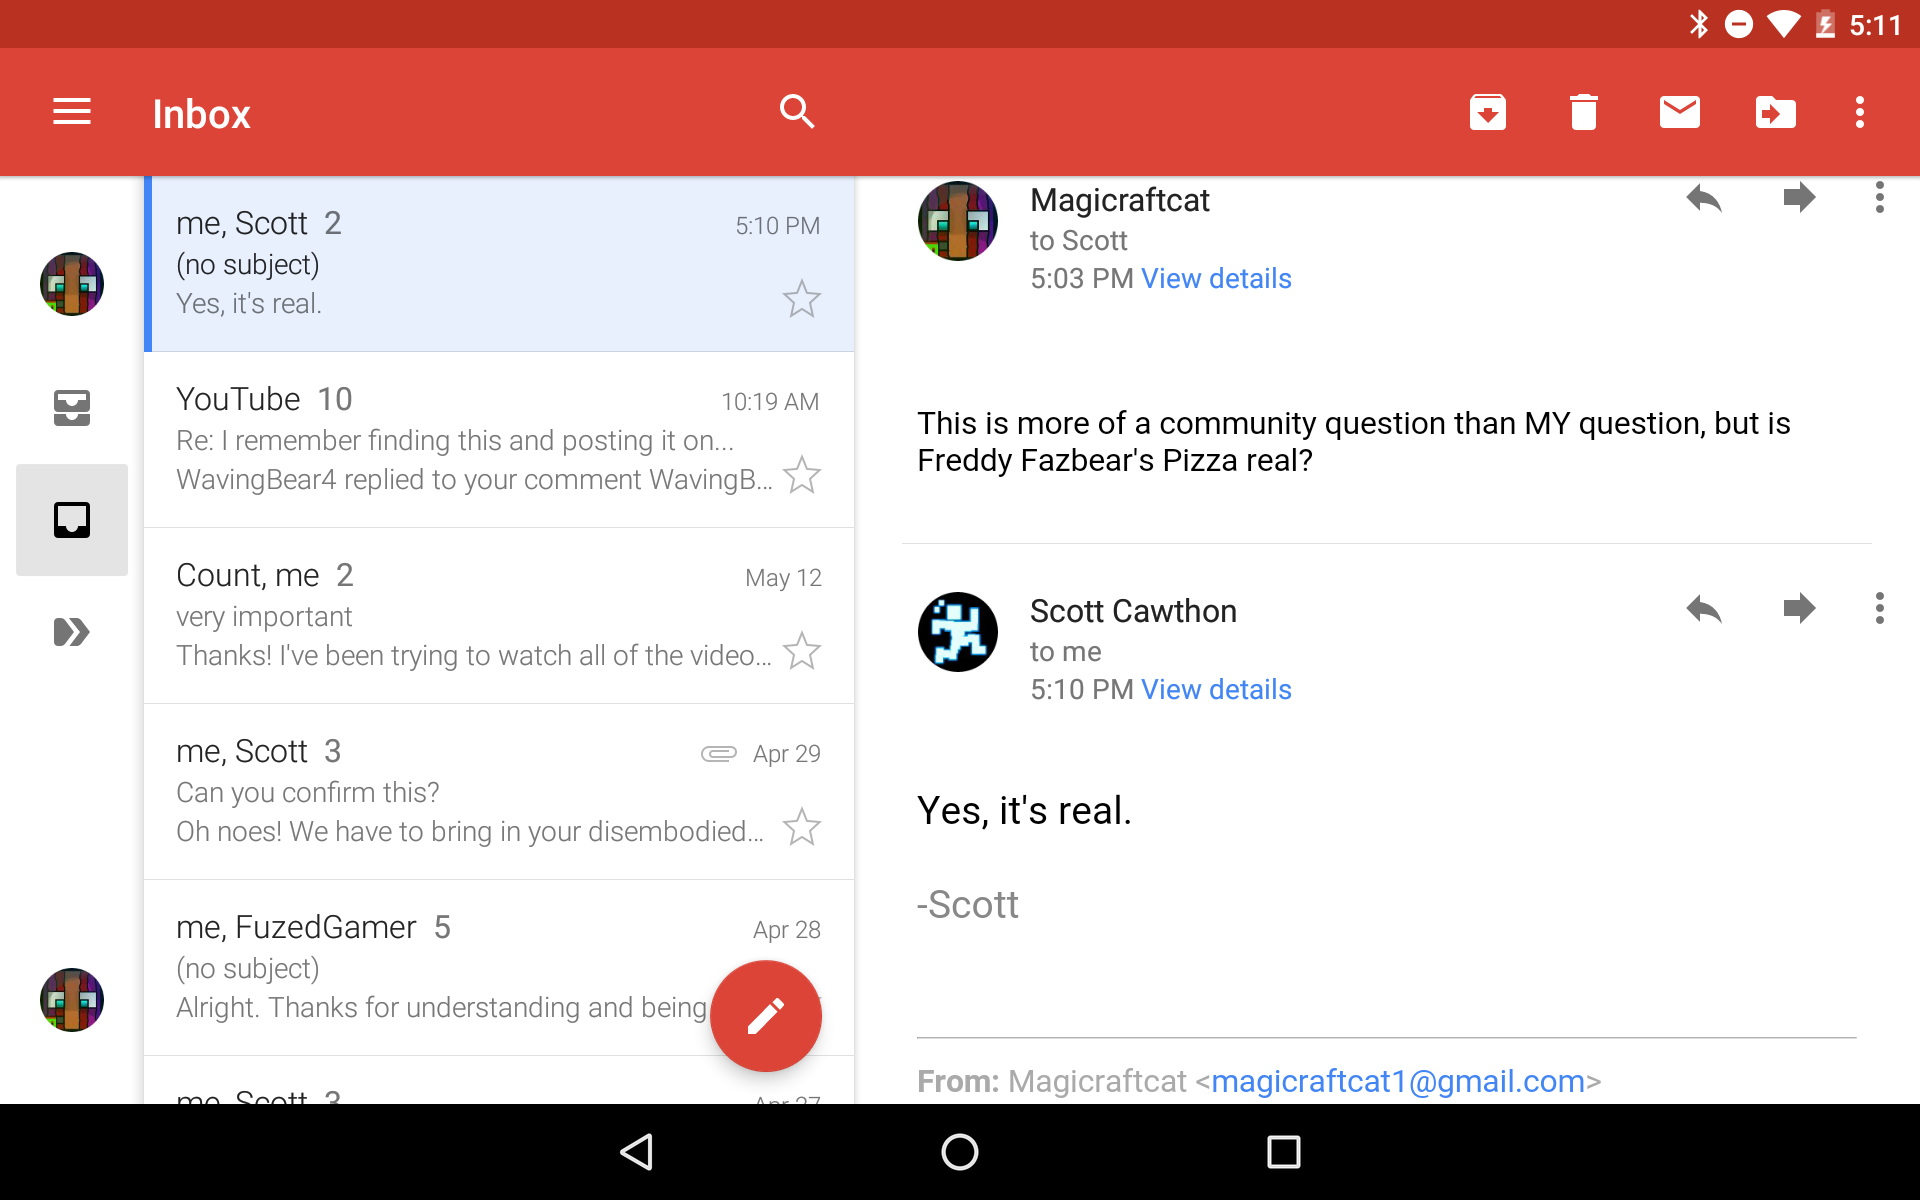
Task: Mark conversation as unread envelope icon
Action: tap(1680, 112)
